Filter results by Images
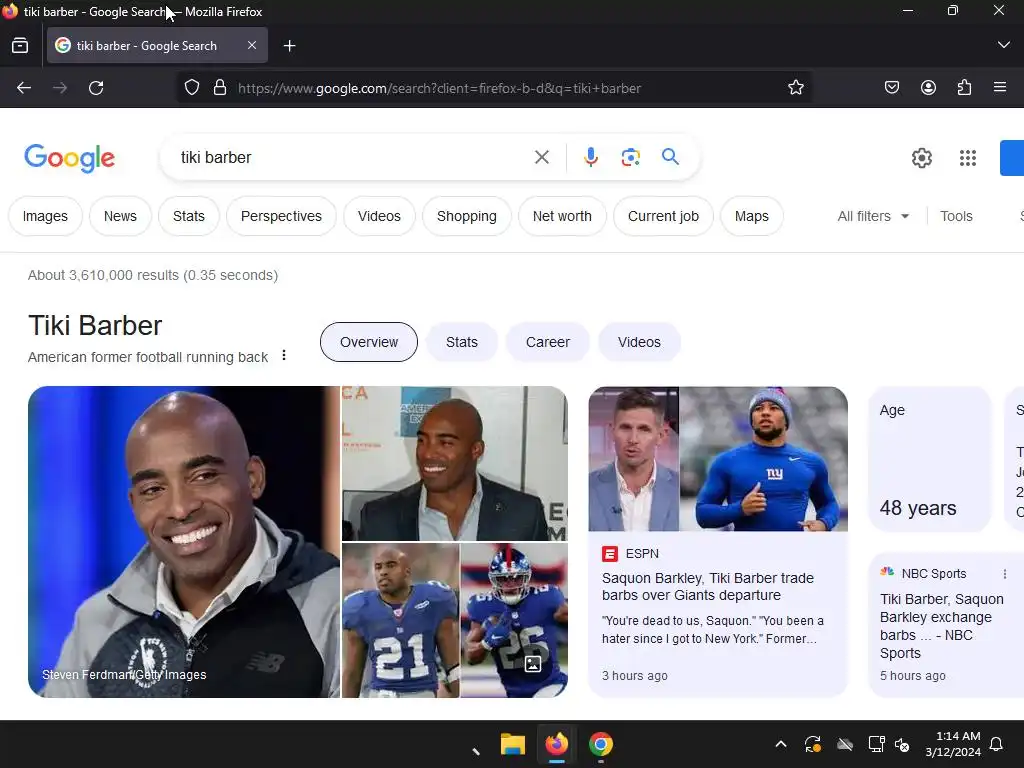 [45, 216]
